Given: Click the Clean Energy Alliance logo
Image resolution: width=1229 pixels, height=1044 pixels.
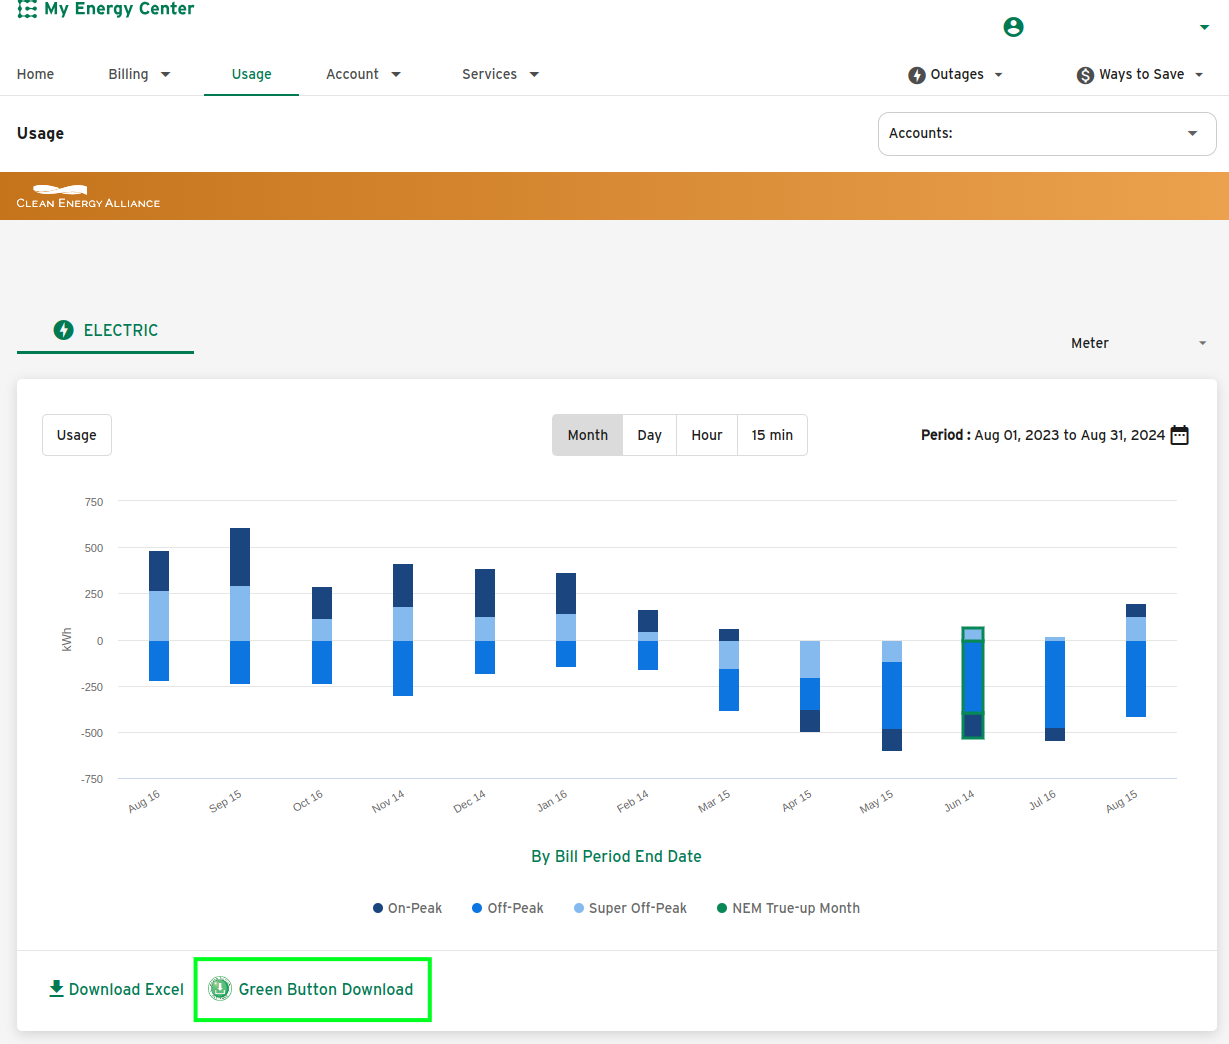Looking at the screenshot, I should point(88,196).
